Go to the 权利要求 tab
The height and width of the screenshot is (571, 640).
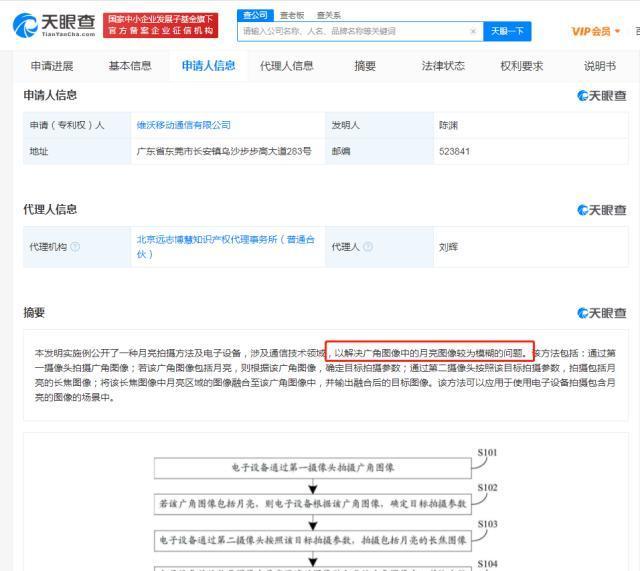pos(522,66)
